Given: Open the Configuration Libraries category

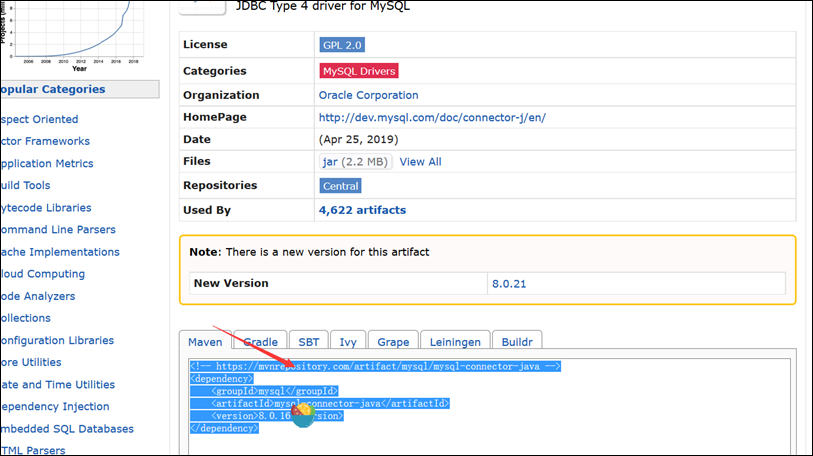Looking at the screenshot, I should pyautogui.click(x=57, y=340).
